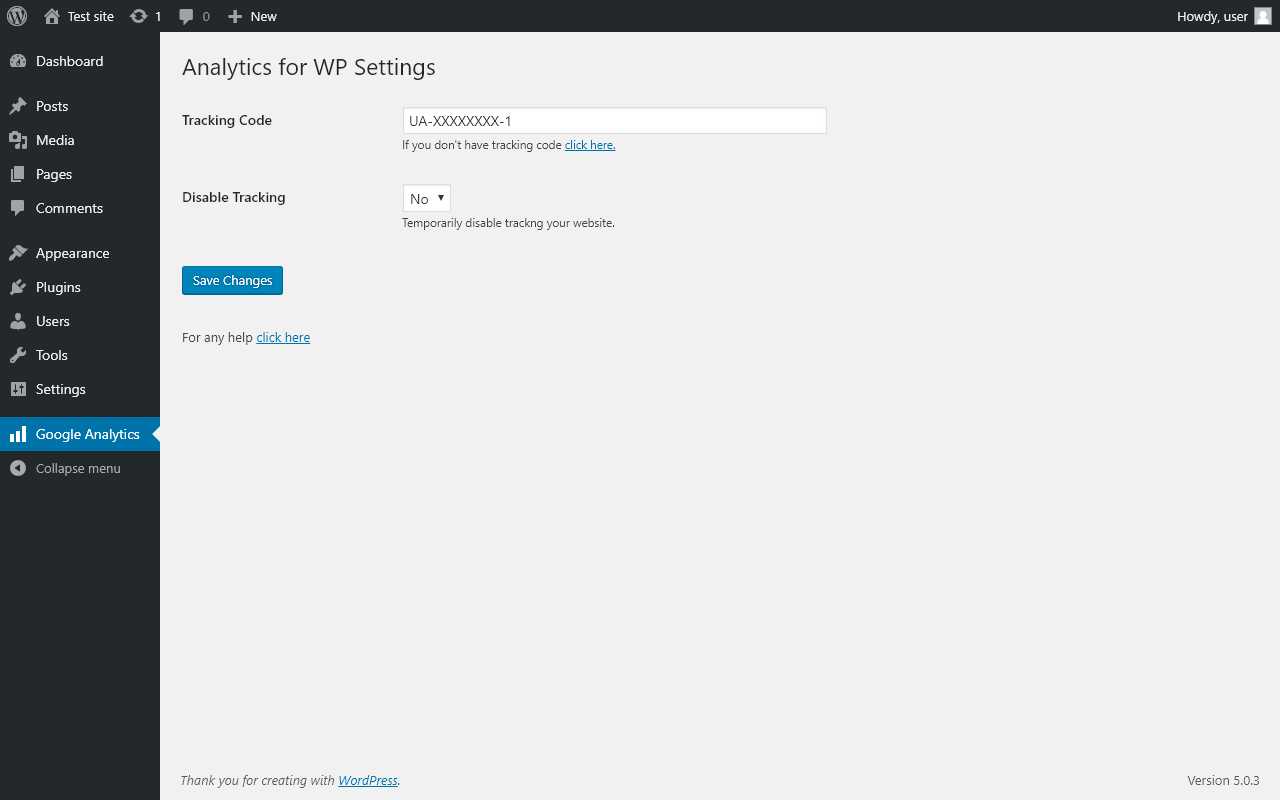Navigate to the Pages menu
The width and height of the screenshot is (1280, 800).
pyautogui.click(x=80, y=174)
